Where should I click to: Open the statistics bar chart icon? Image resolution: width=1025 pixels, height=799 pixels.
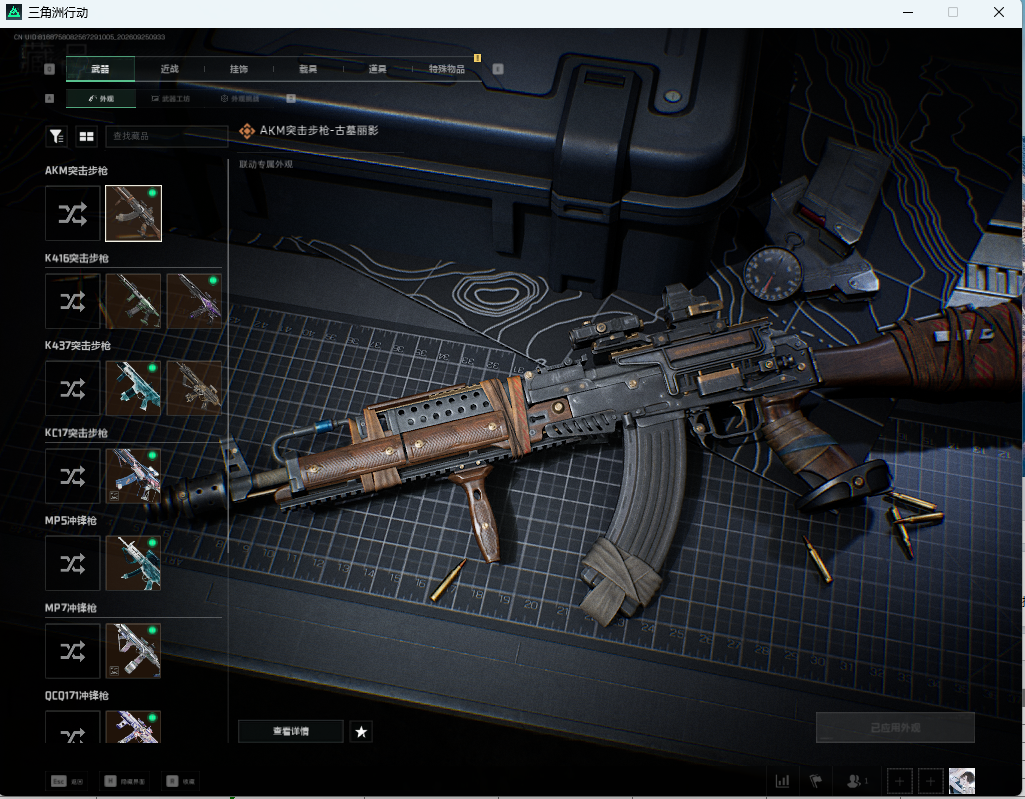pyautogui.click(x=782, y=781)
